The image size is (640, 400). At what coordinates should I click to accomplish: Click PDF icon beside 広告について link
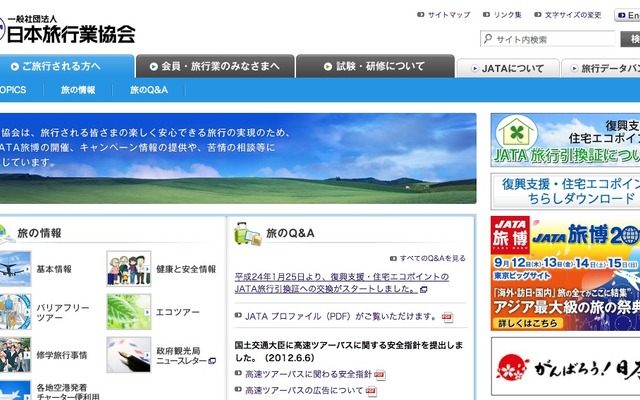[371, 391]
